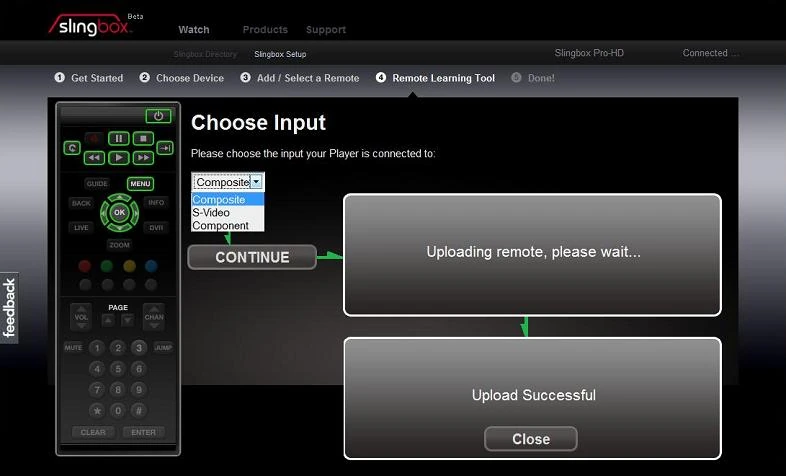
Task: Click the DVR button on the remote
Action: pyautogui.click(x=156, y=227)
